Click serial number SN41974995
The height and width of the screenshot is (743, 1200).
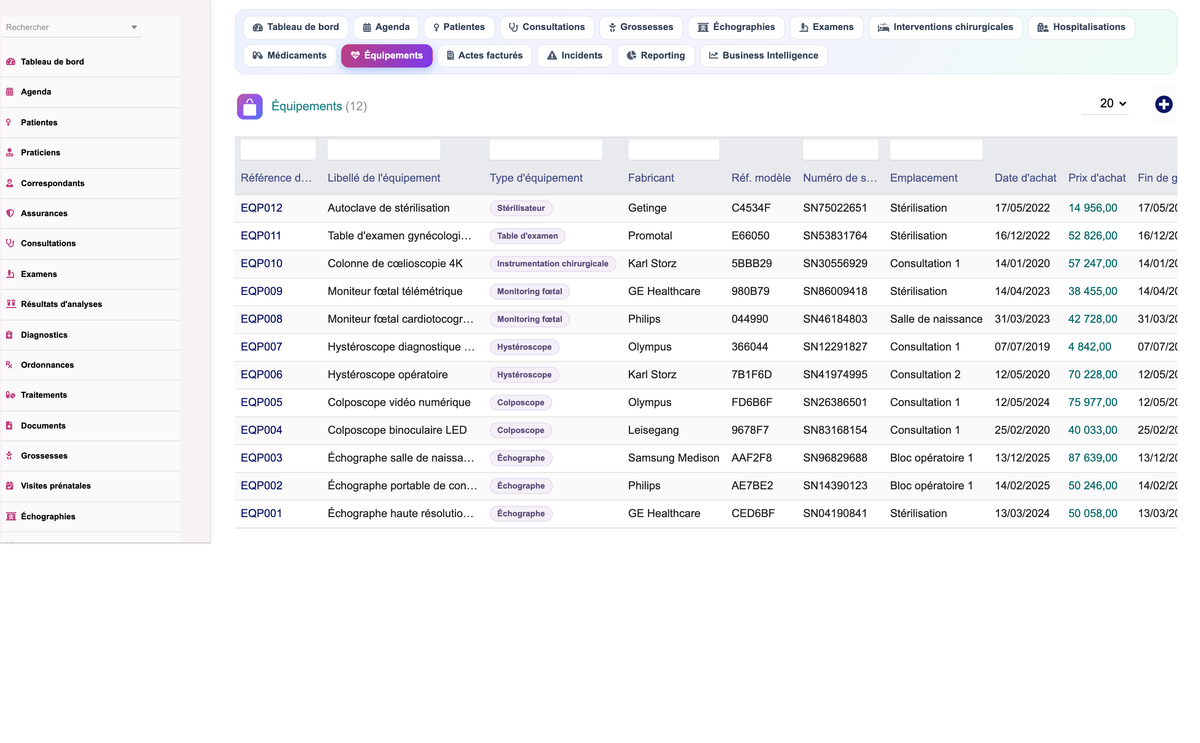tap(835, 375)
